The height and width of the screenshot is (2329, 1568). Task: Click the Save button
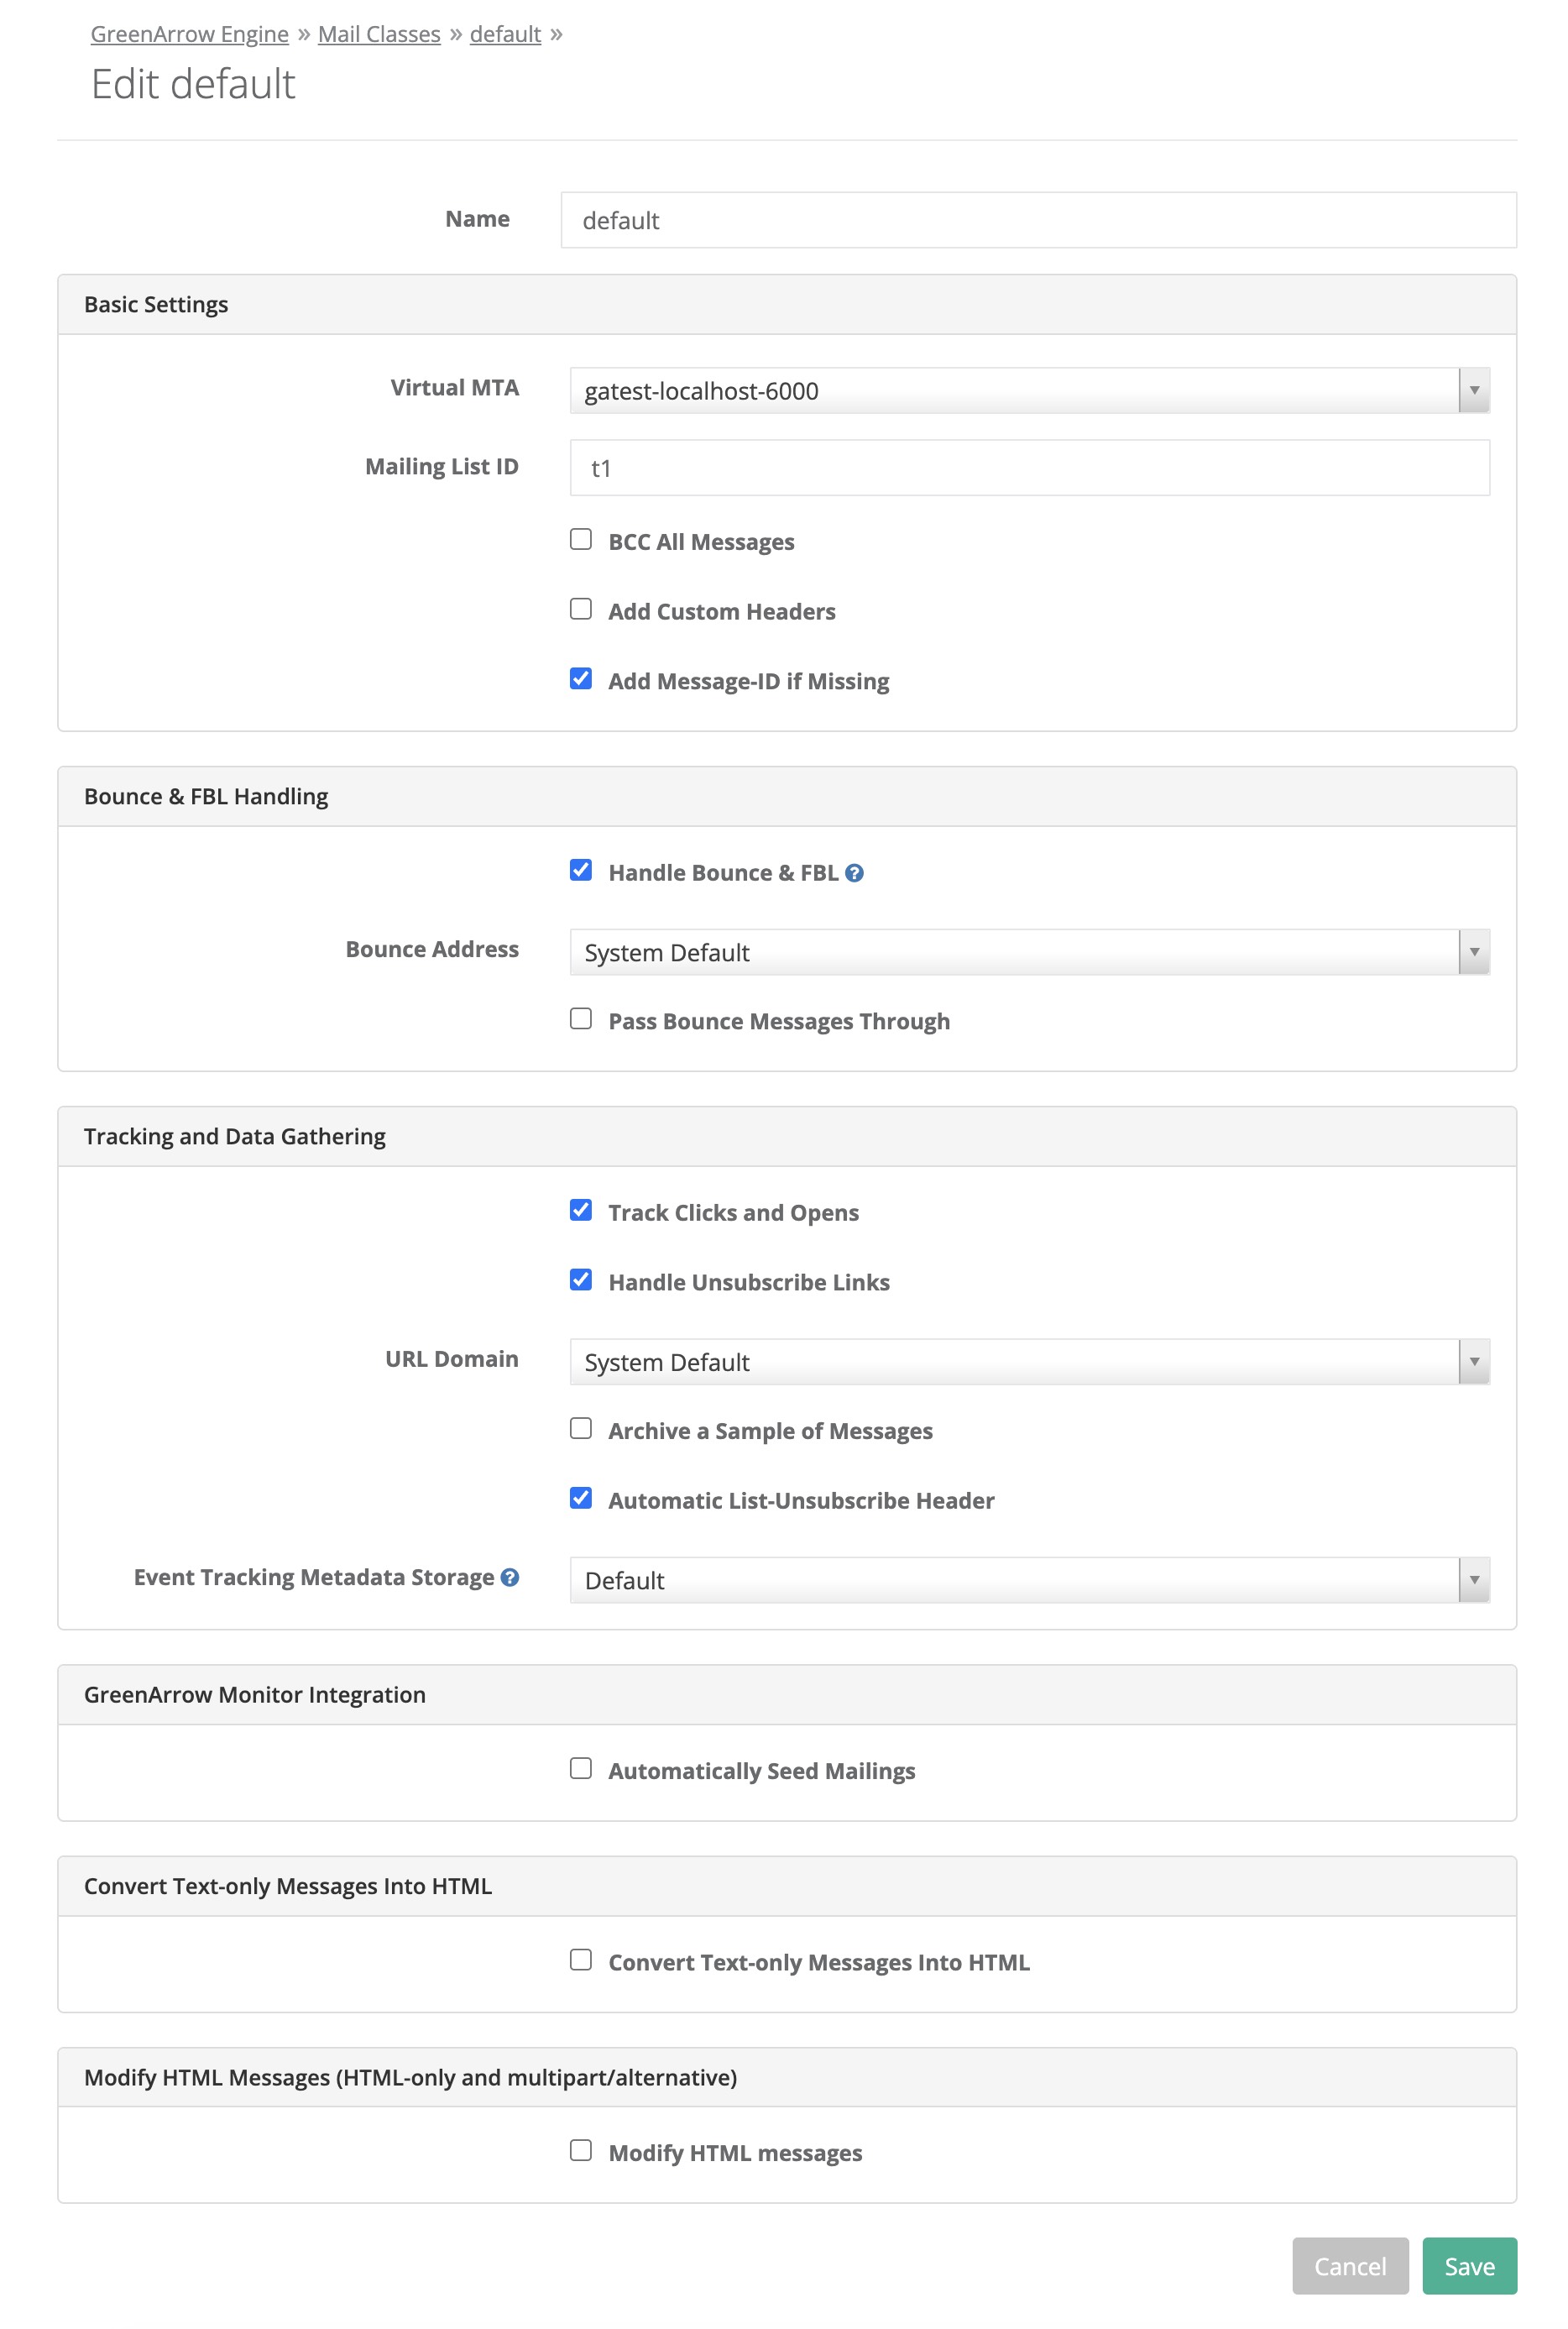pos(1469,2266)
